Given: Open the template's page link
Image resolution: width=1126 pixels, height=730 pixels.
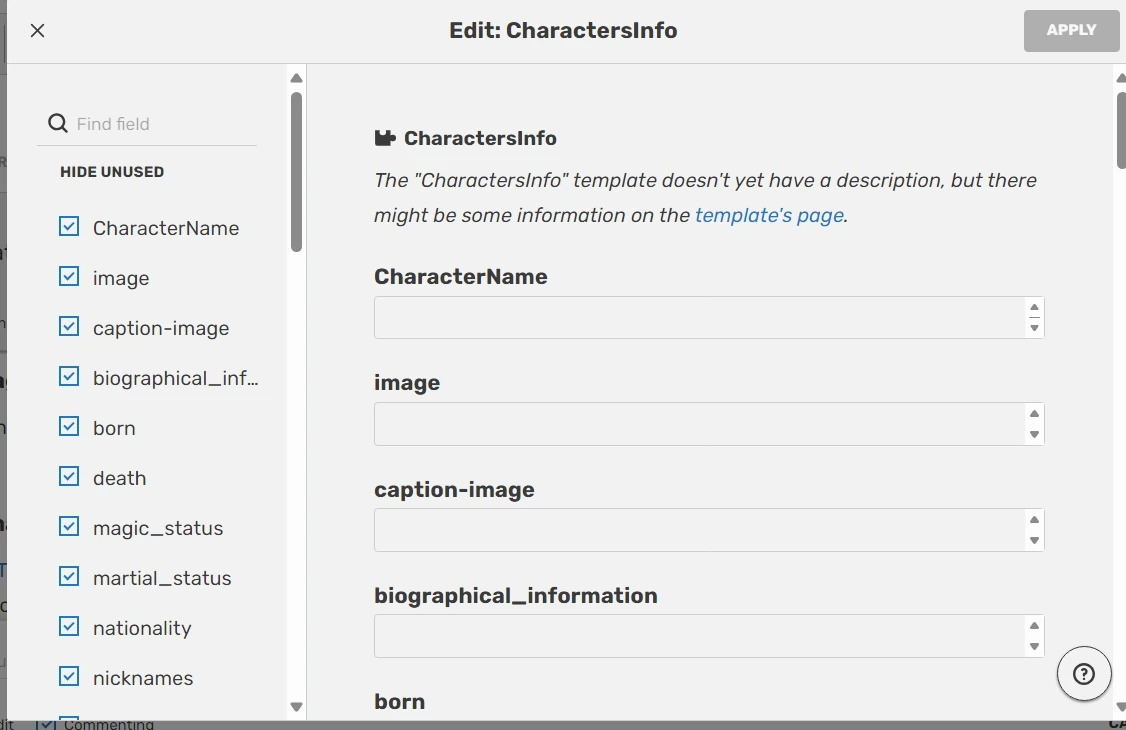Looking at the screenshot, I should click(x=769, y=215).
